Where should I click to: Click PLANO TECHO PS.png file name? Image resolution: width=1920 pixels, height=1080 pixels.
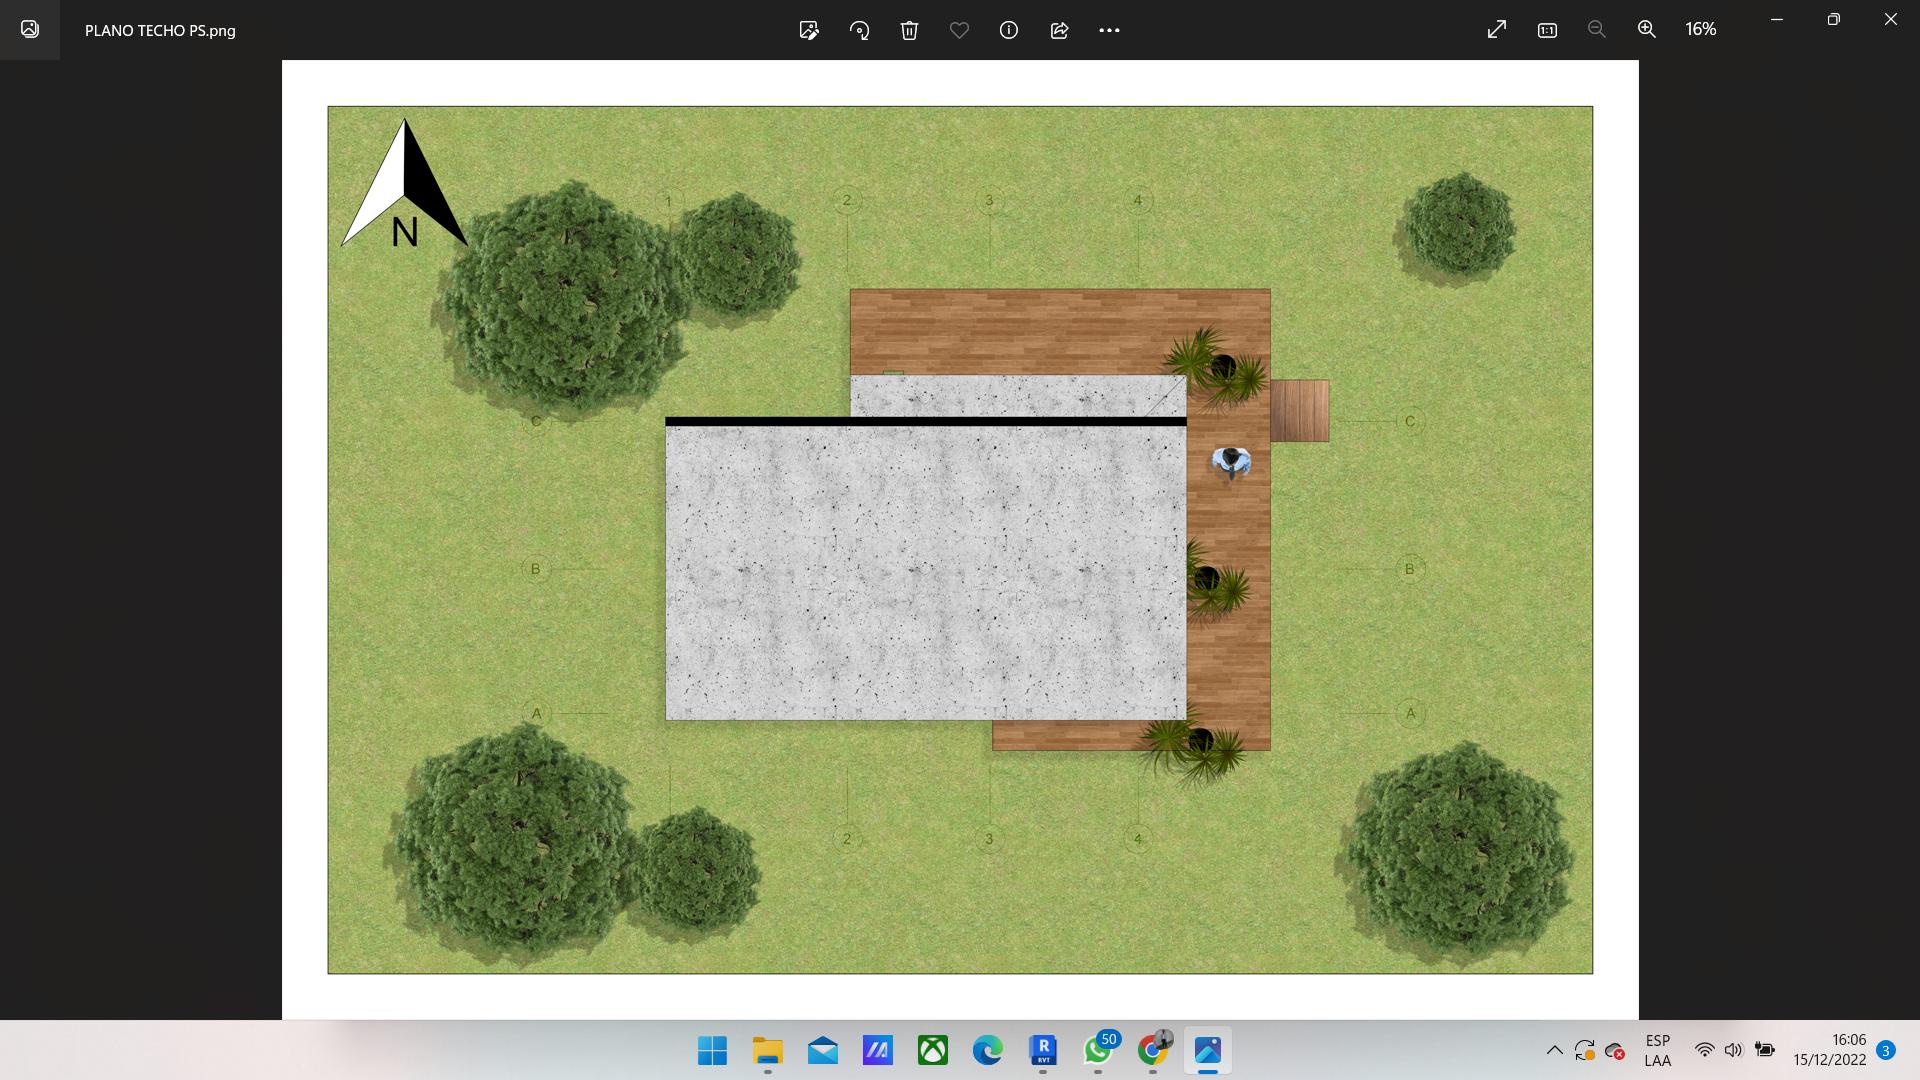point(160,31)
